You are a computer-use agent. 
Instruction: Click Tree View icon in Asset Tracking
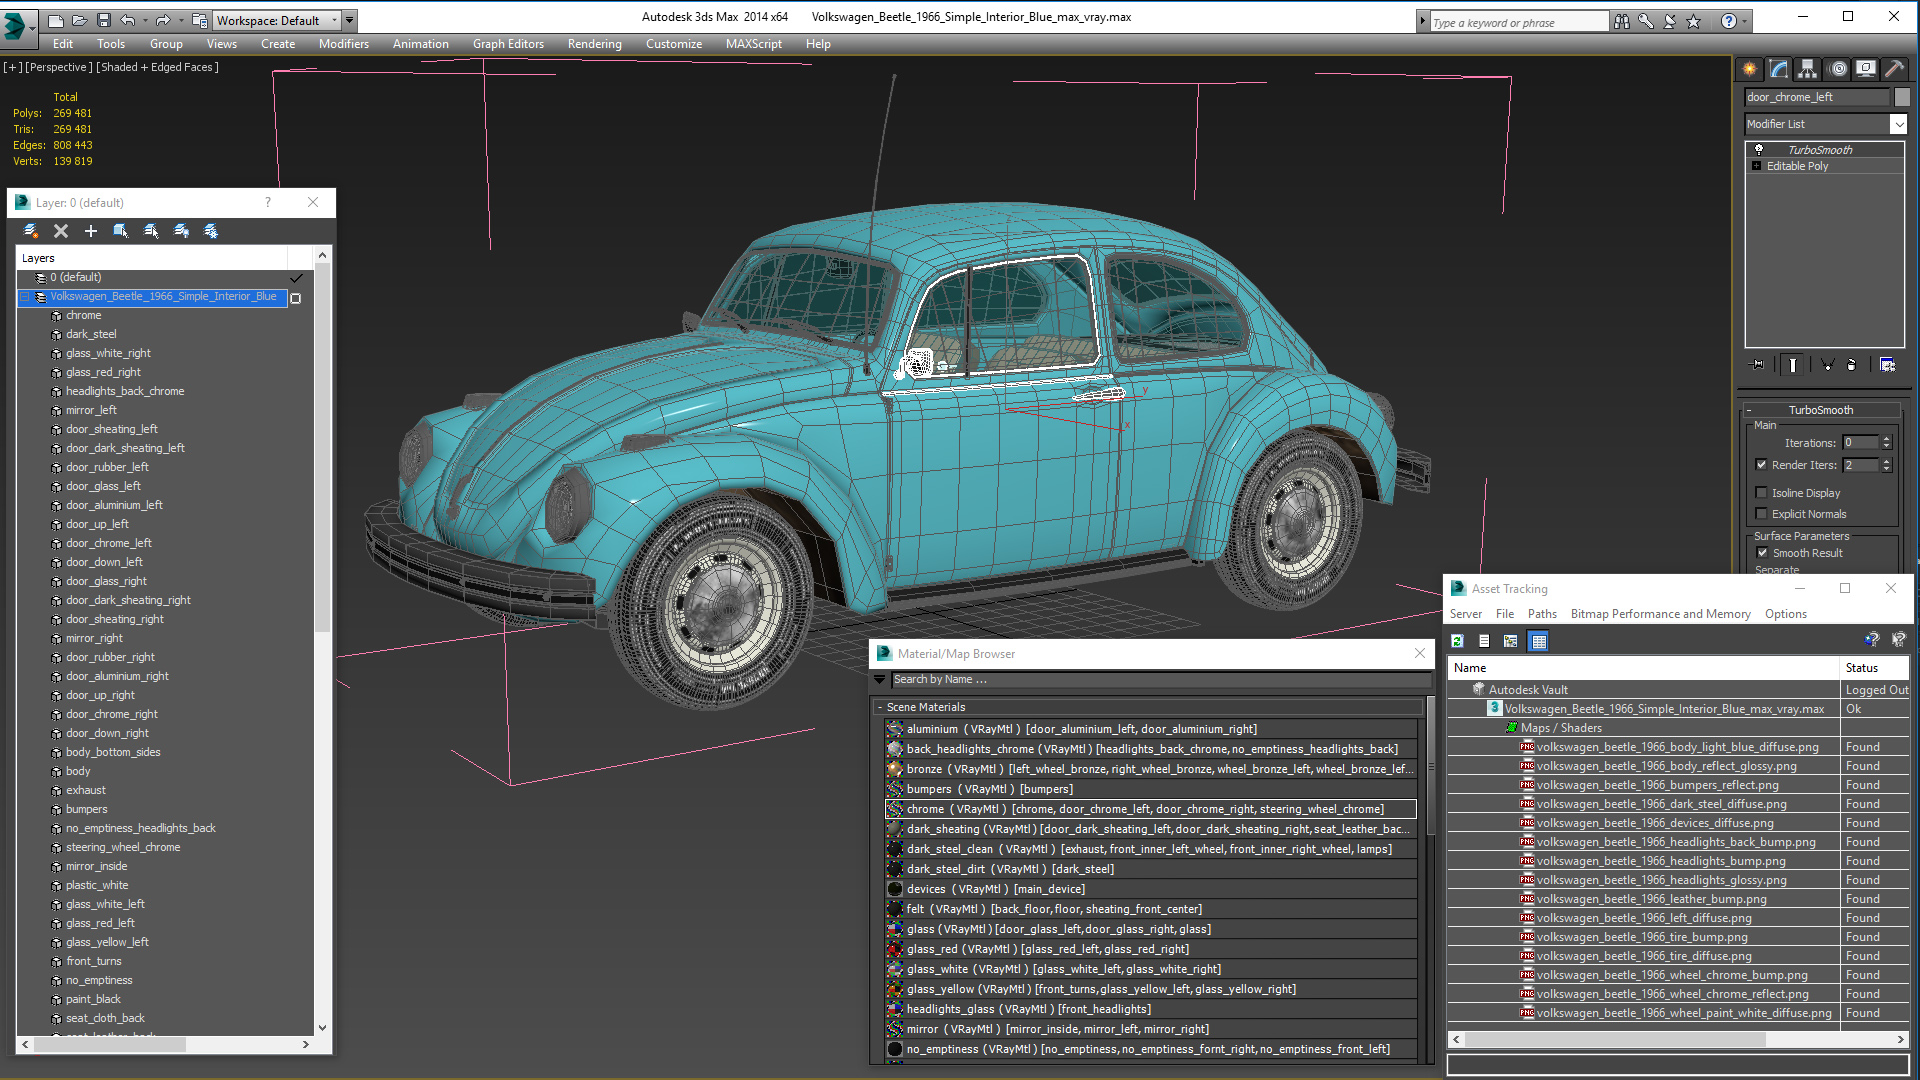[1511, 641]
